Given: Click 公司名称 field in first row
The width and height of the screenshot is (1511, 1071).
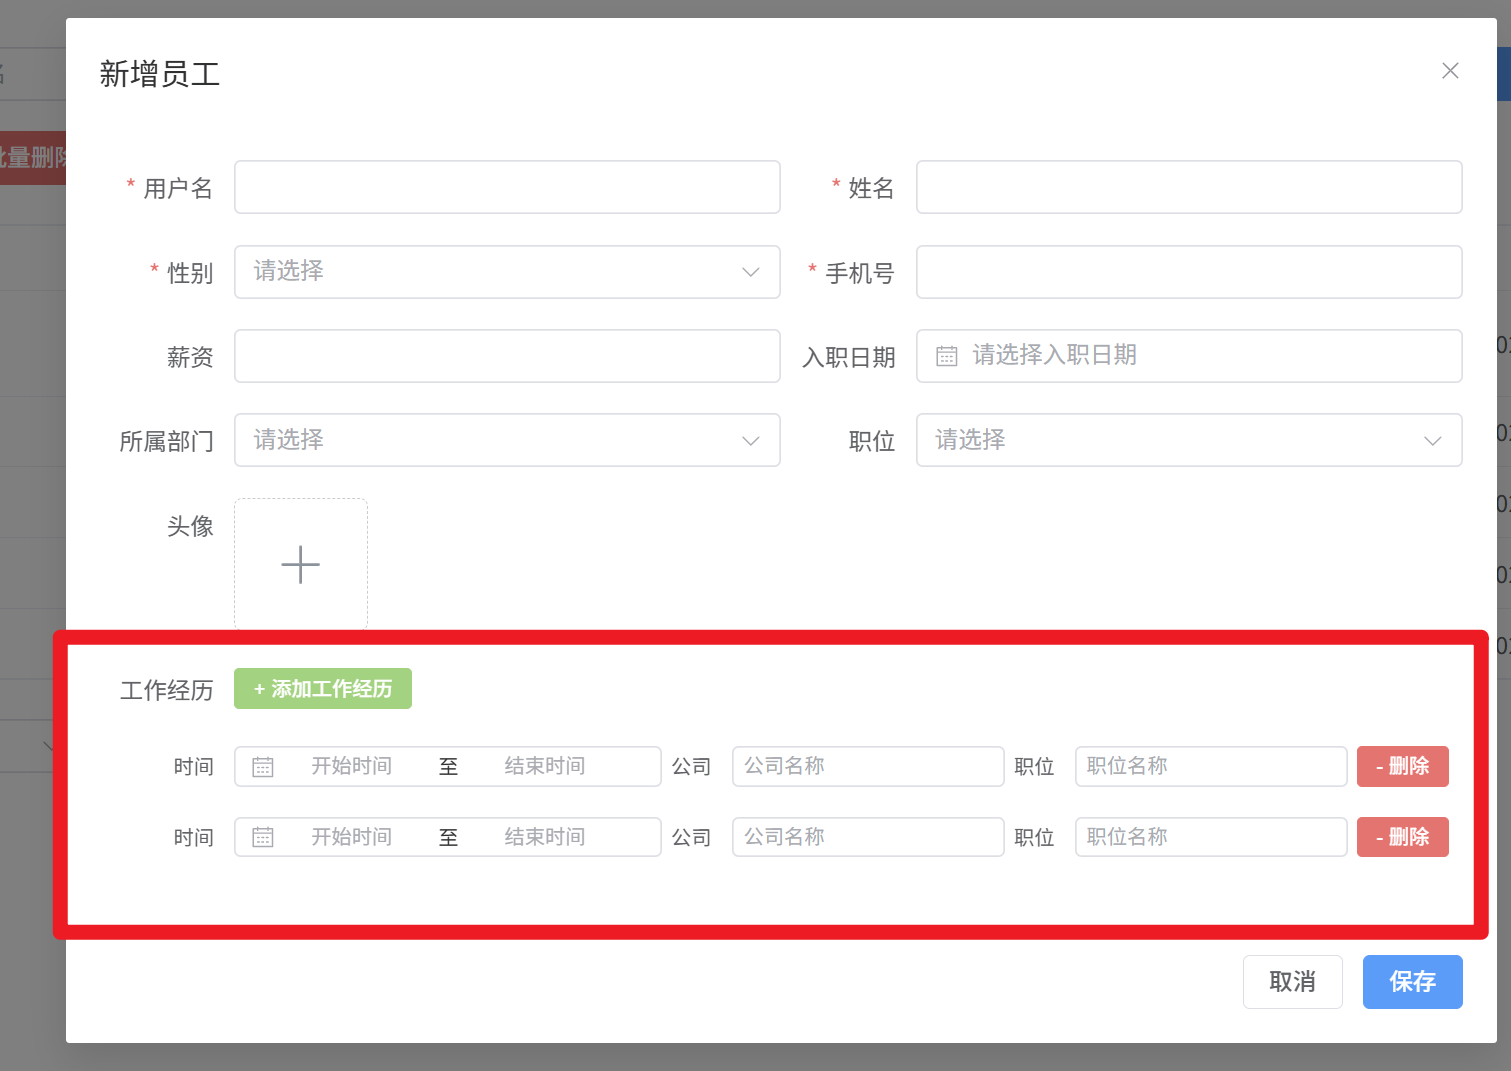Looking at the screenshot, I should click(x=867, y=767).
